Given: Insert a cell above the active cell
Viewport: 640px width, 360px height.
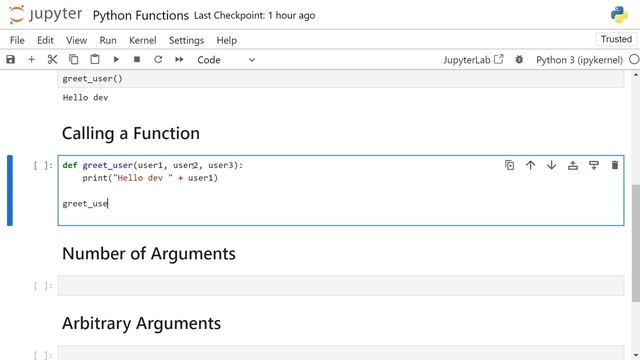Looking at the screenshot, I should 573,165.
